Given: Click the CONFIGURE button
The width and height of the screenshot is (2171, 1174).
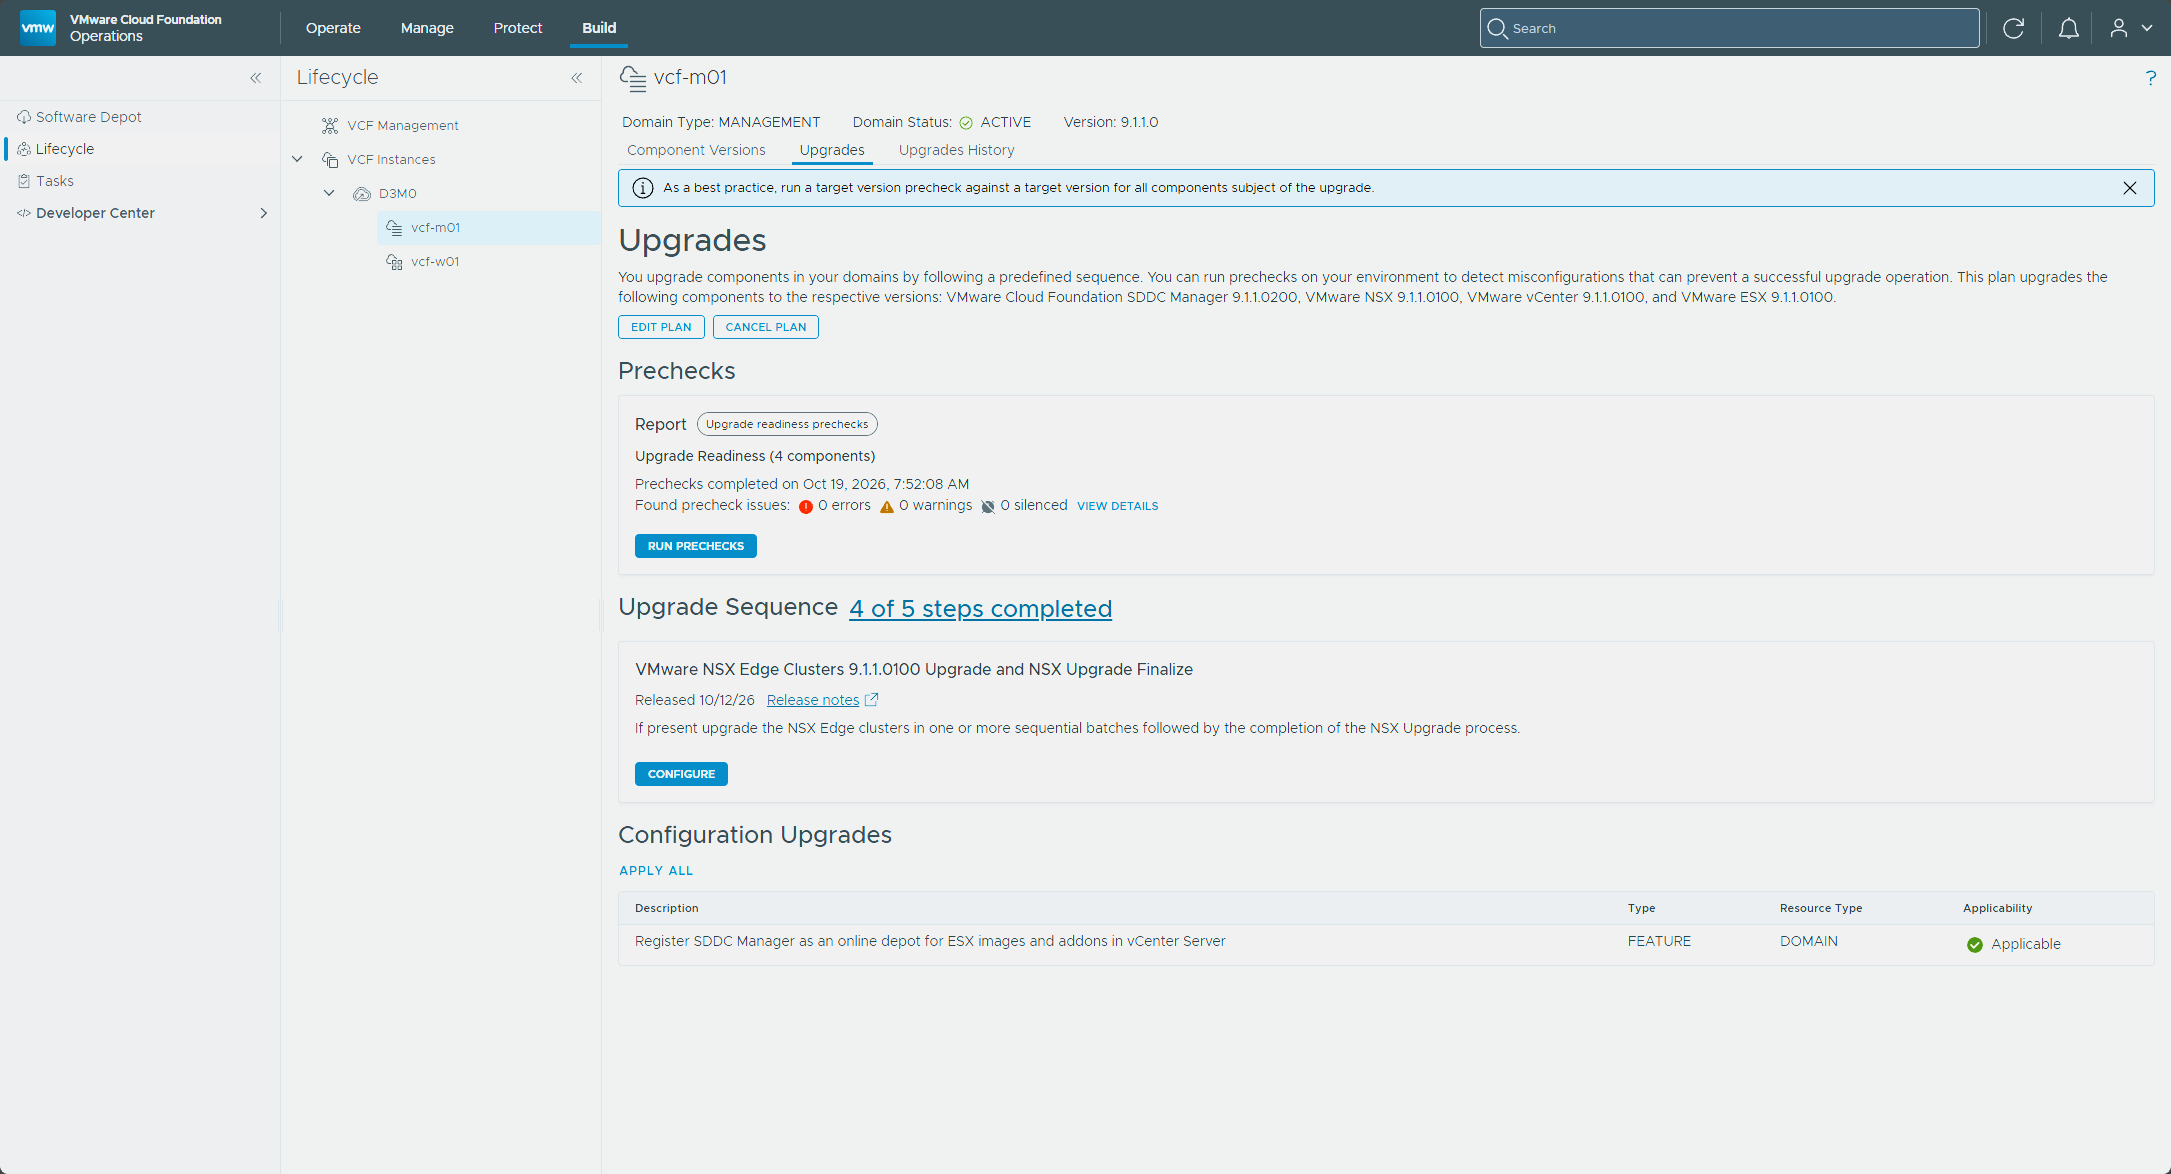Looking at the screenshot, I should [681, 774].
